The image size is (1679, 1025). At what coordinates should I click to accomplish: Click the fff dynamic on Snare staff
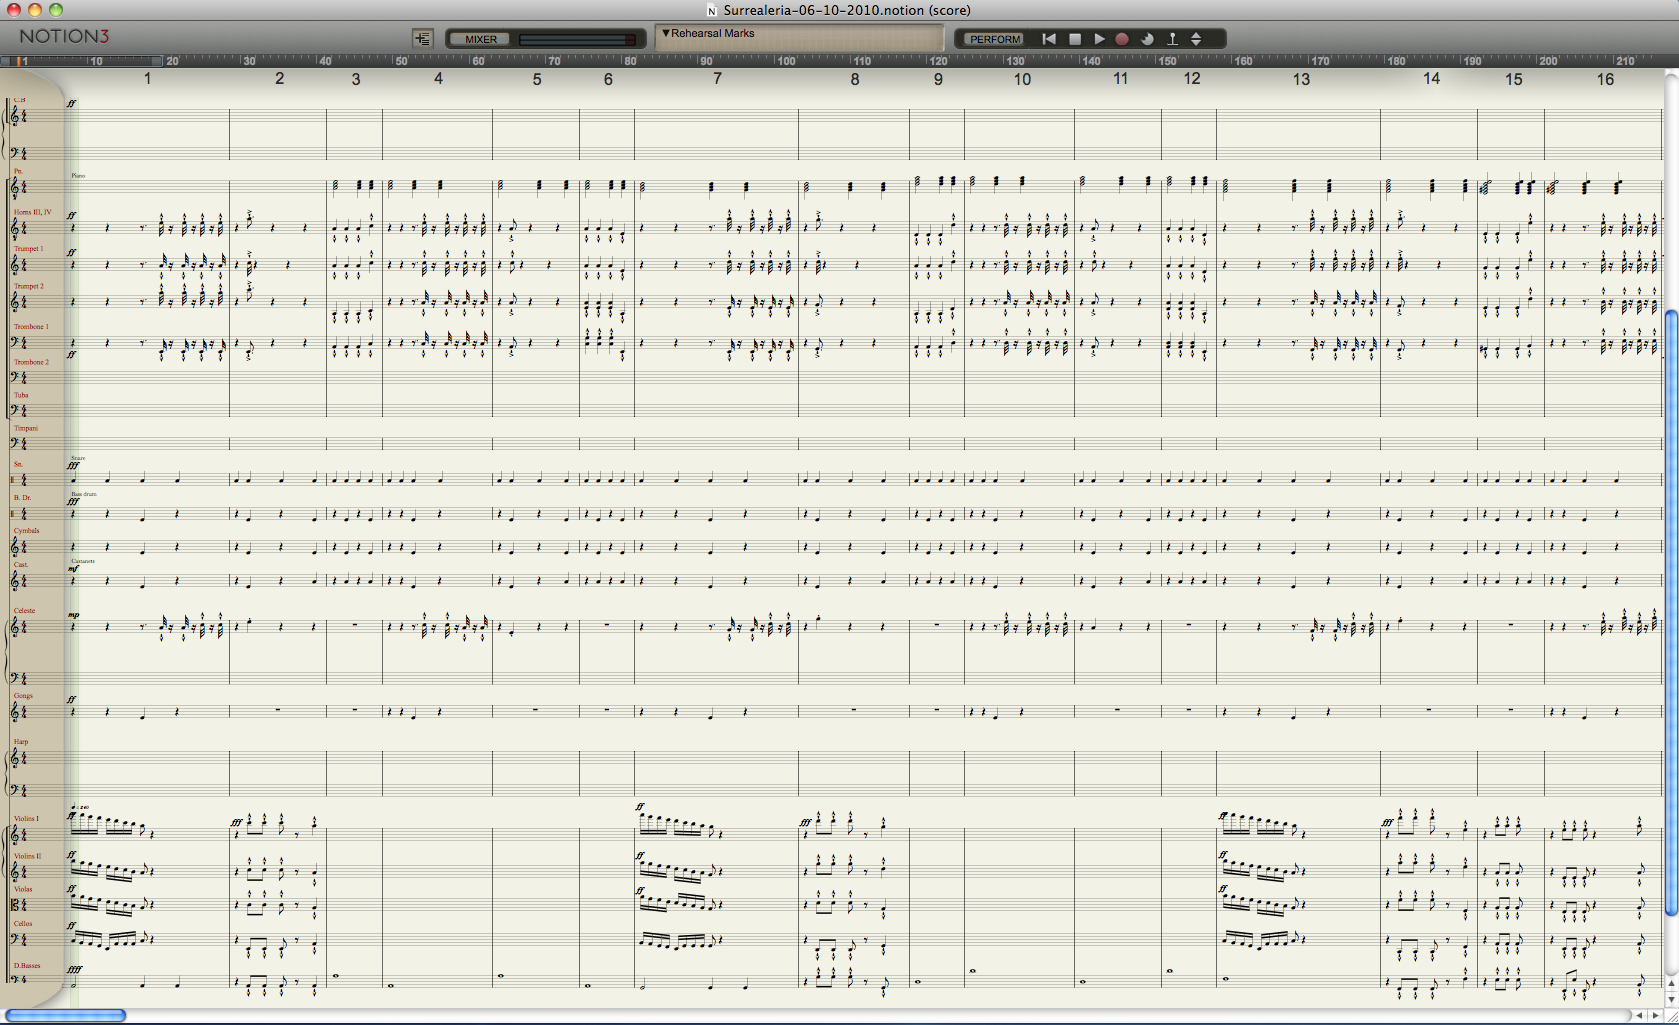(x=73, y=466)
